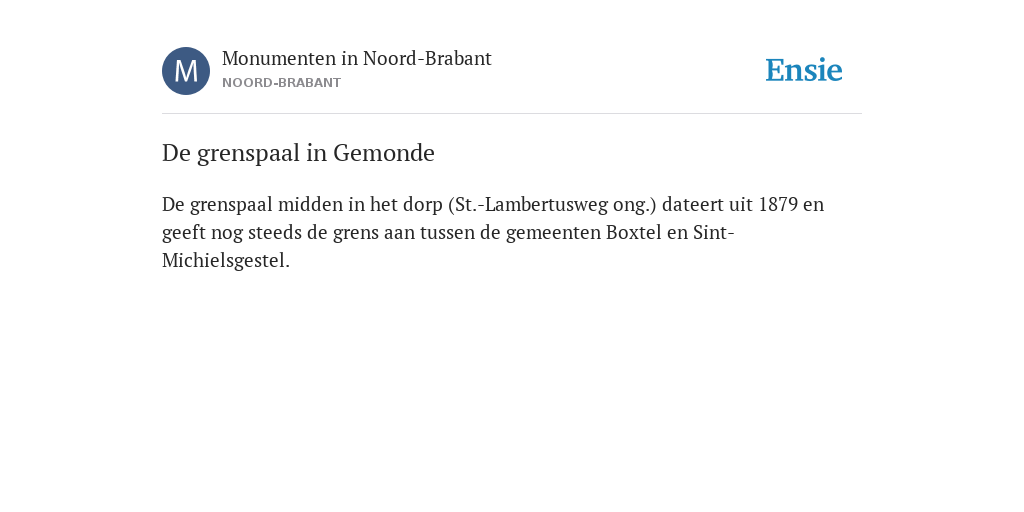Open the Ensie logo link

click(804, 70)
